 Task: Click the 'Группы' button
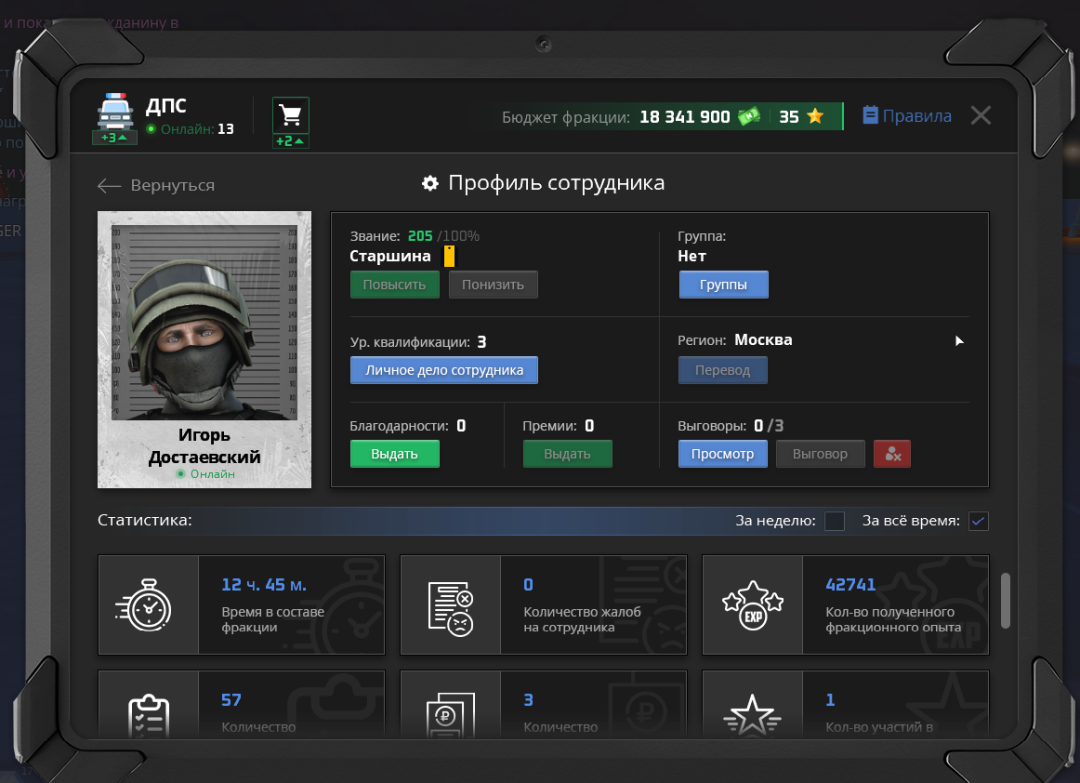pyautogui.click(x=723, y=285)
